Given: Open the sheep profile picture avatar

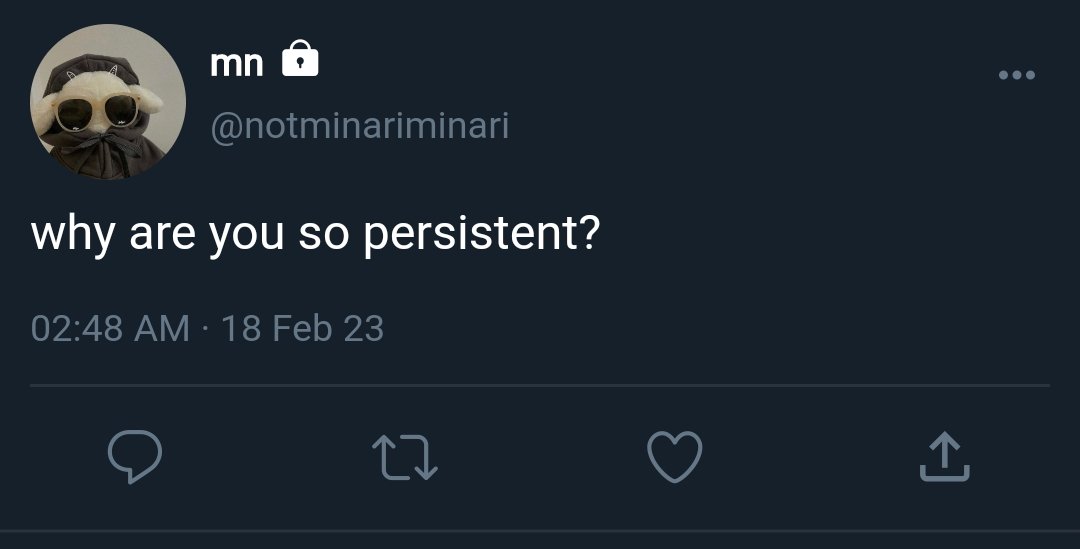Looking at the screenshot, I should point(108,102).
